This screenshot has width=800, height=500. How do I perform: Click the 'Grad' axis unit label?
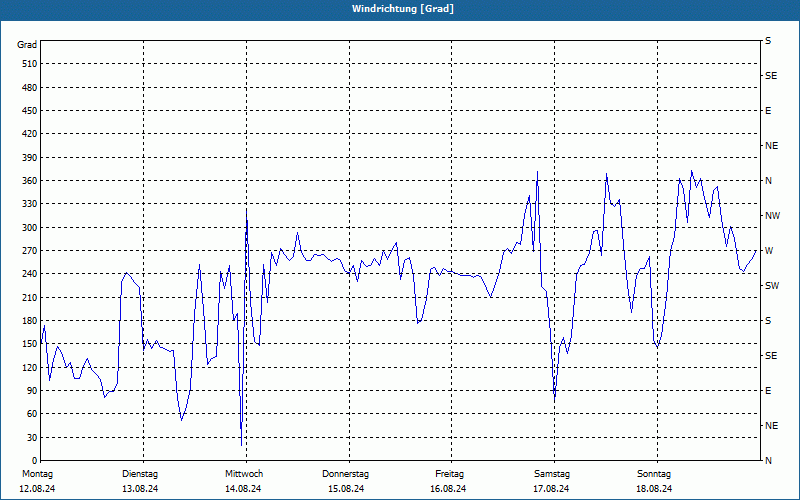pos(27,45)
